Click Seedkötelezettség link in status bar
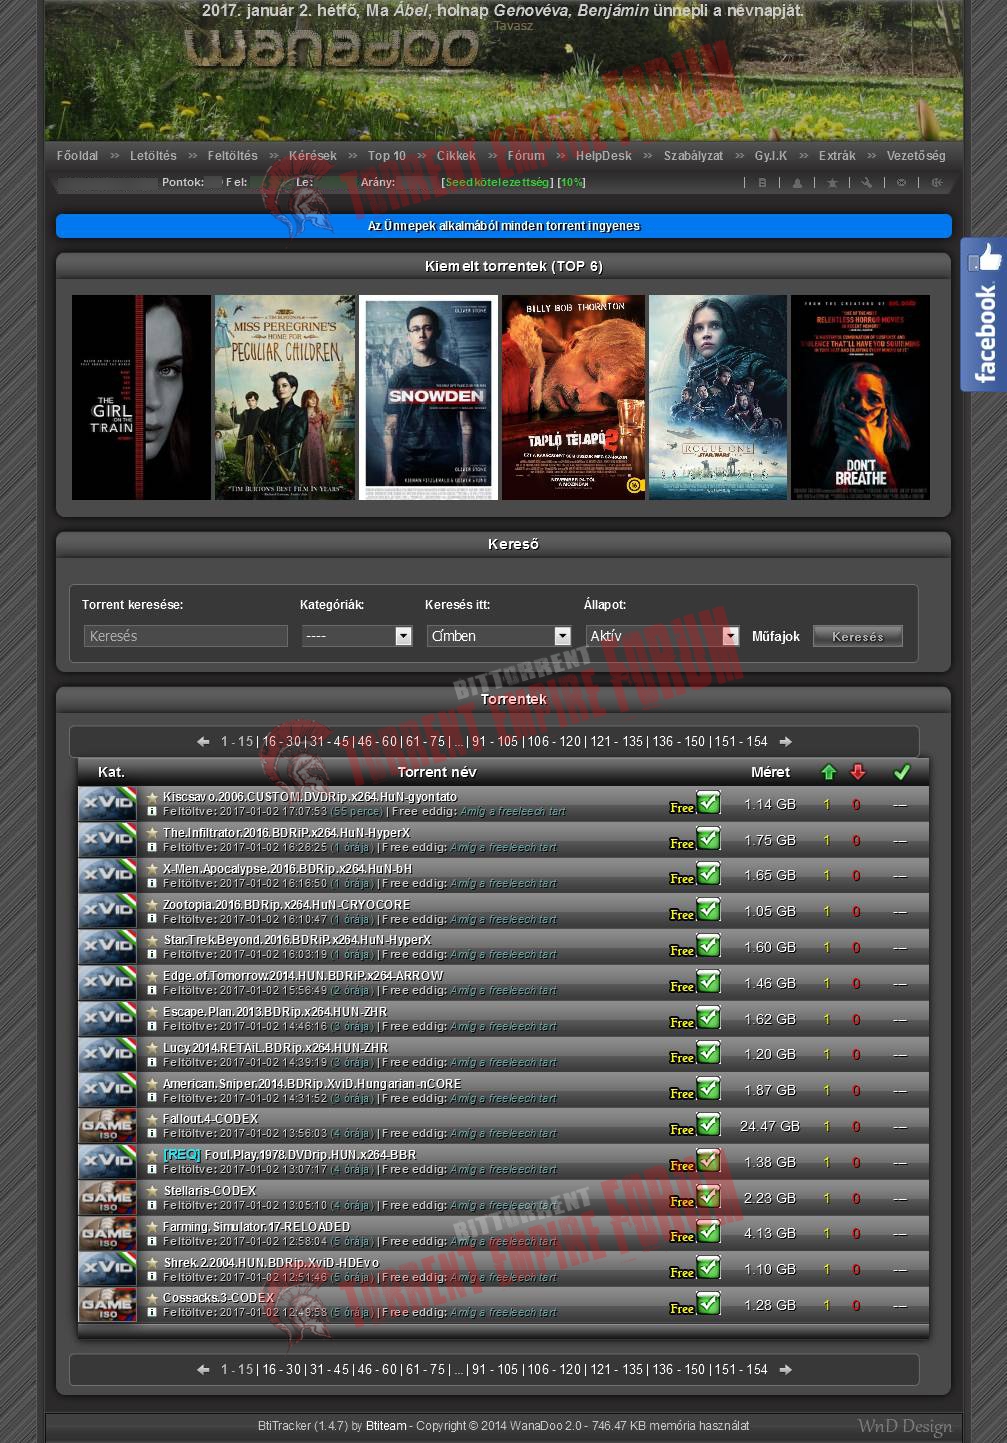The width and height of the screenshot is (1007, 1443). coord(497,183)
